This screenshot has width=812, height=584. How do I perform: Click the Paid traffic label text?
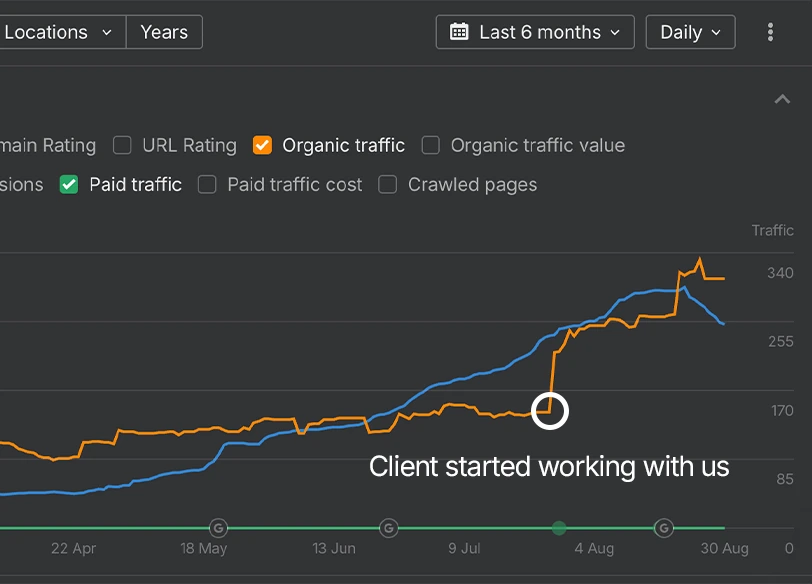(135, 184)
